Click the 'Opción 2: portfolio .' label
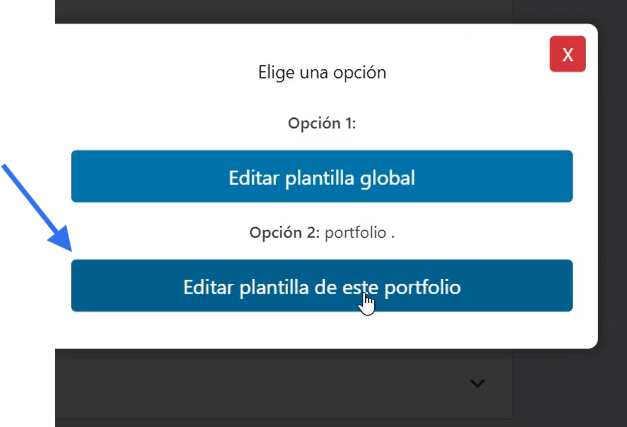 (321, 233)
